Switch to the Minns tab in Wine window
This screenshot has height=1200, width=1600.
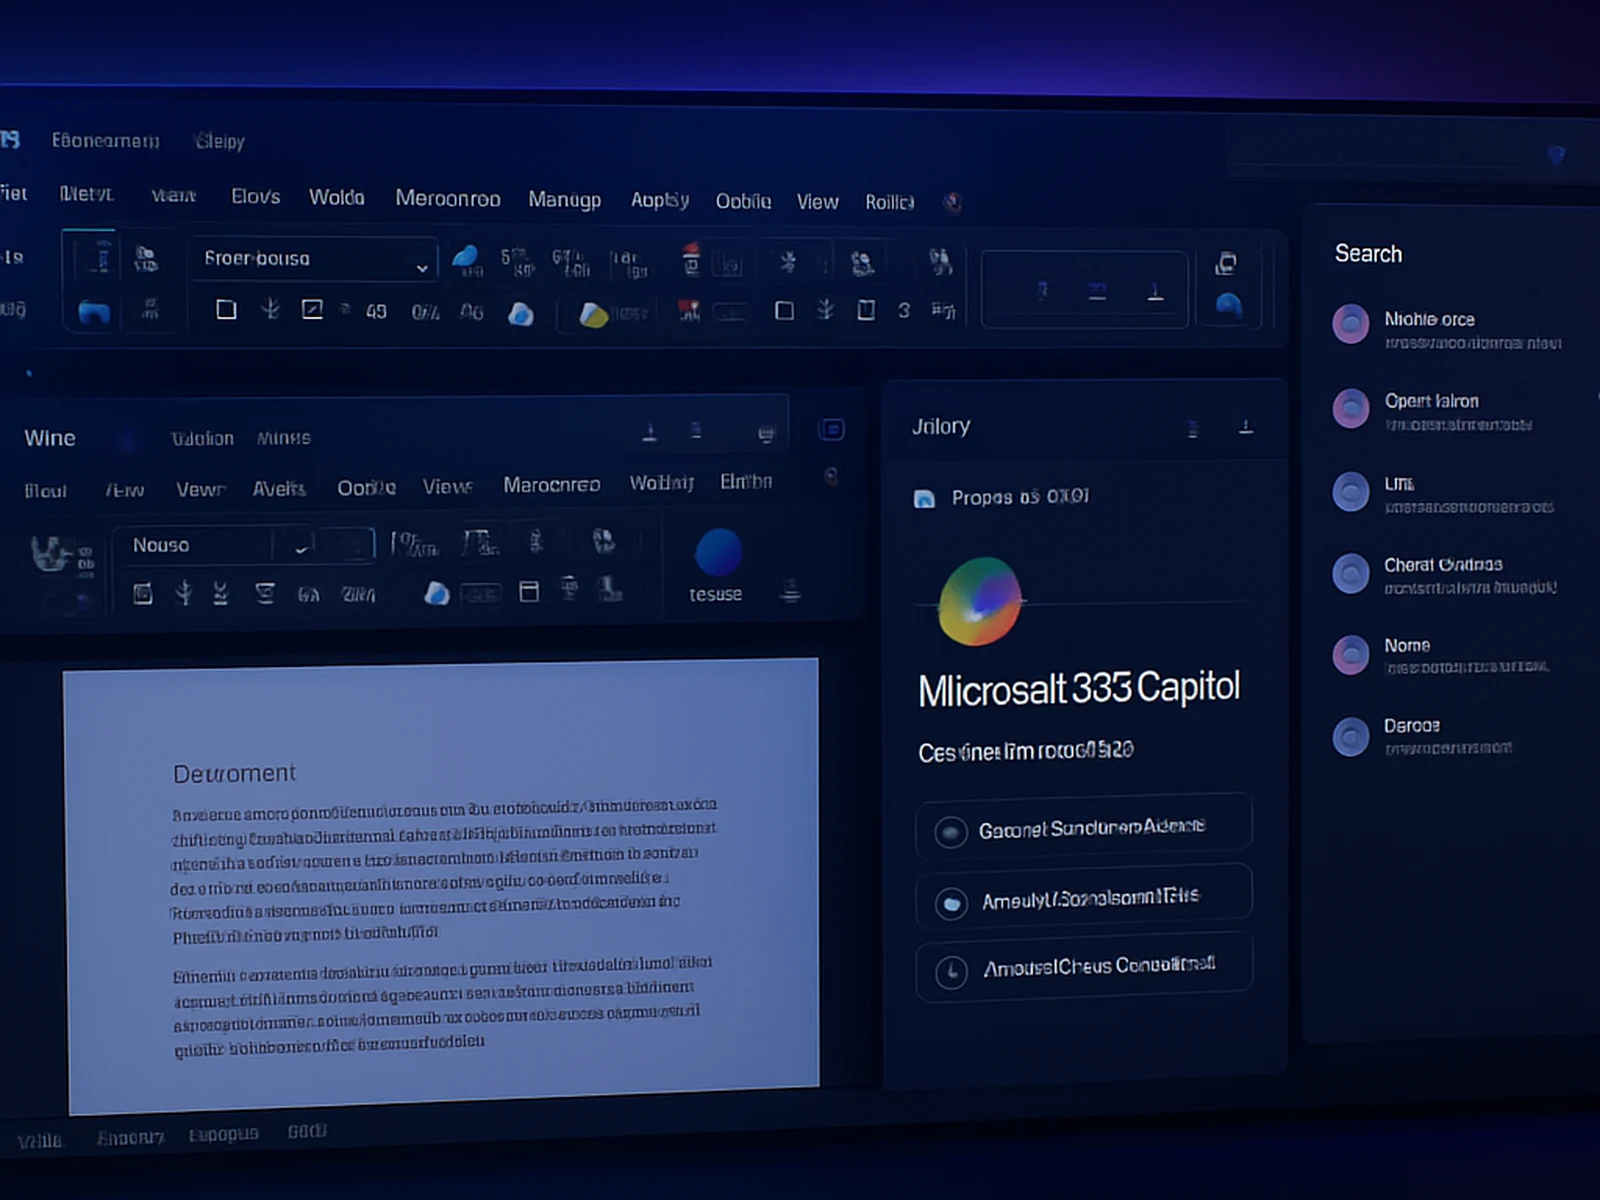click(284, 438)
